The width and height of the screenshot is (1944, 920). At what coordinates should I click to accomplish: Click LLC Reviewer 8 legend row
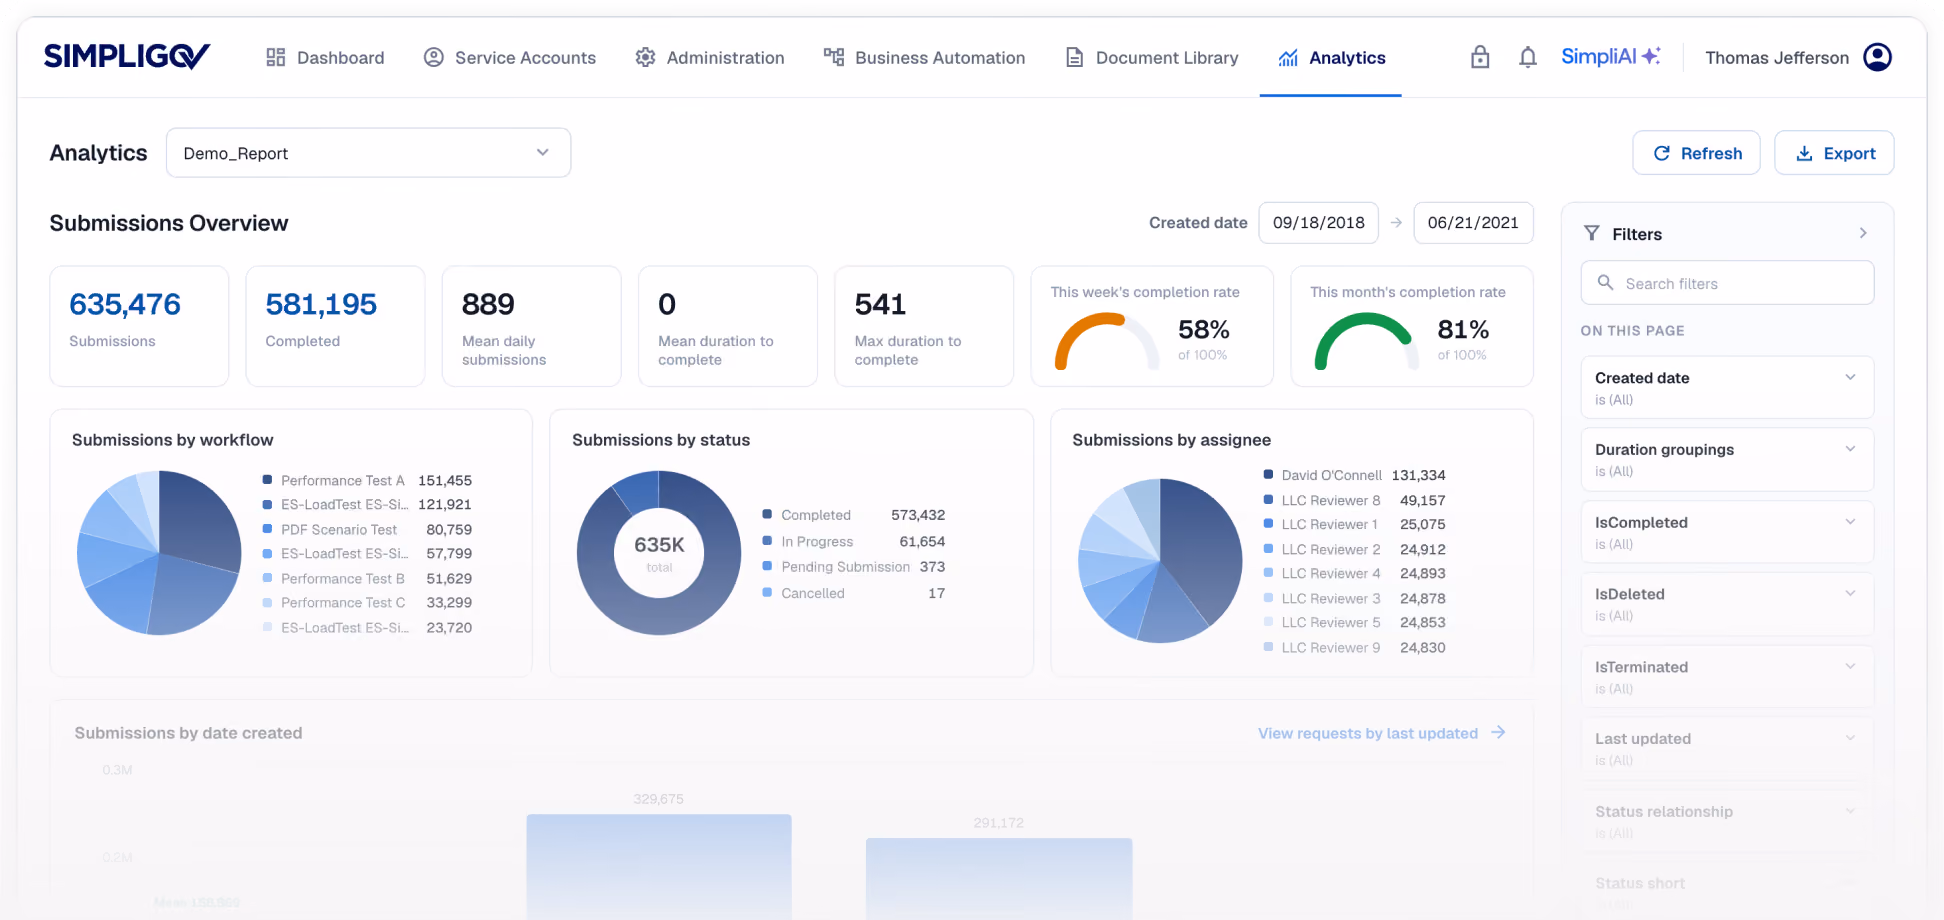click(x=1355, y=500)
